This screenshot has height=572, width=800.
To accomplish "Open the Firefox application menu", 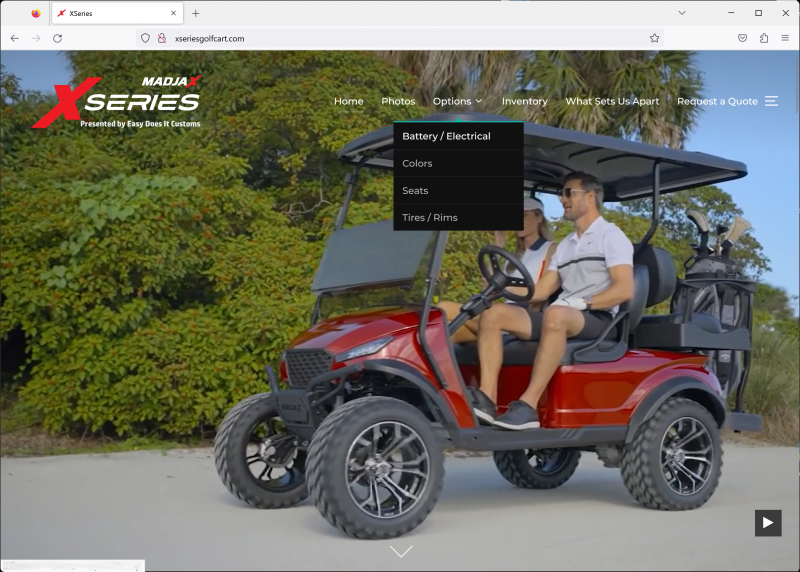I will (785, 38).
